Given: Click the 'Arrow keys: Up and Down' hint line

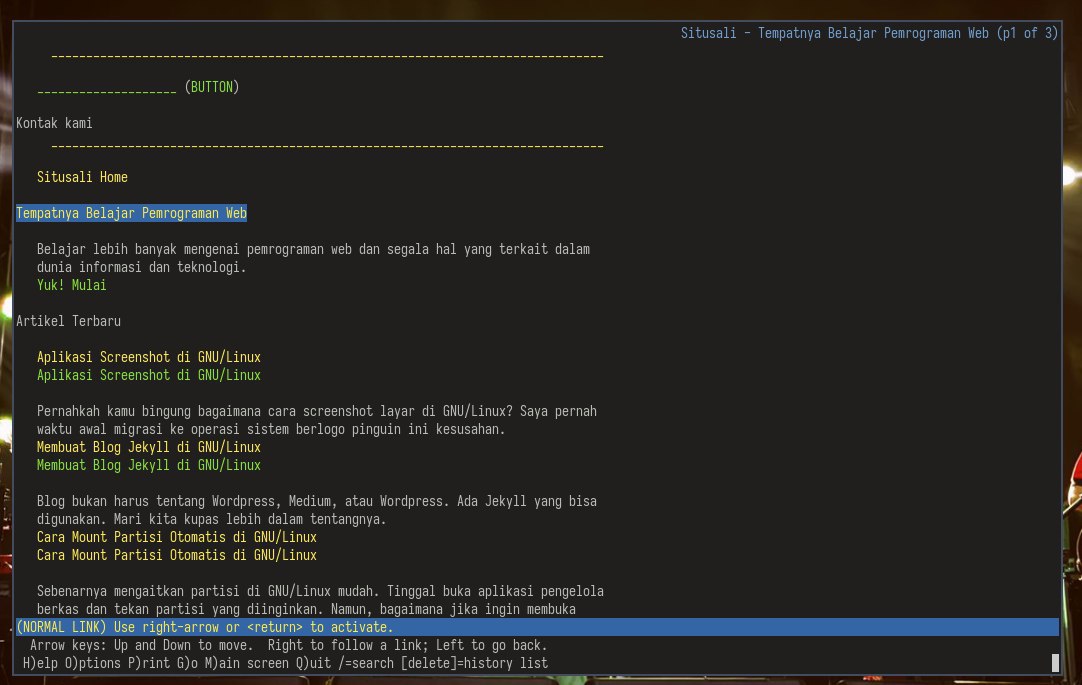Looking at the screenshot, I should [x=288, y=645].
